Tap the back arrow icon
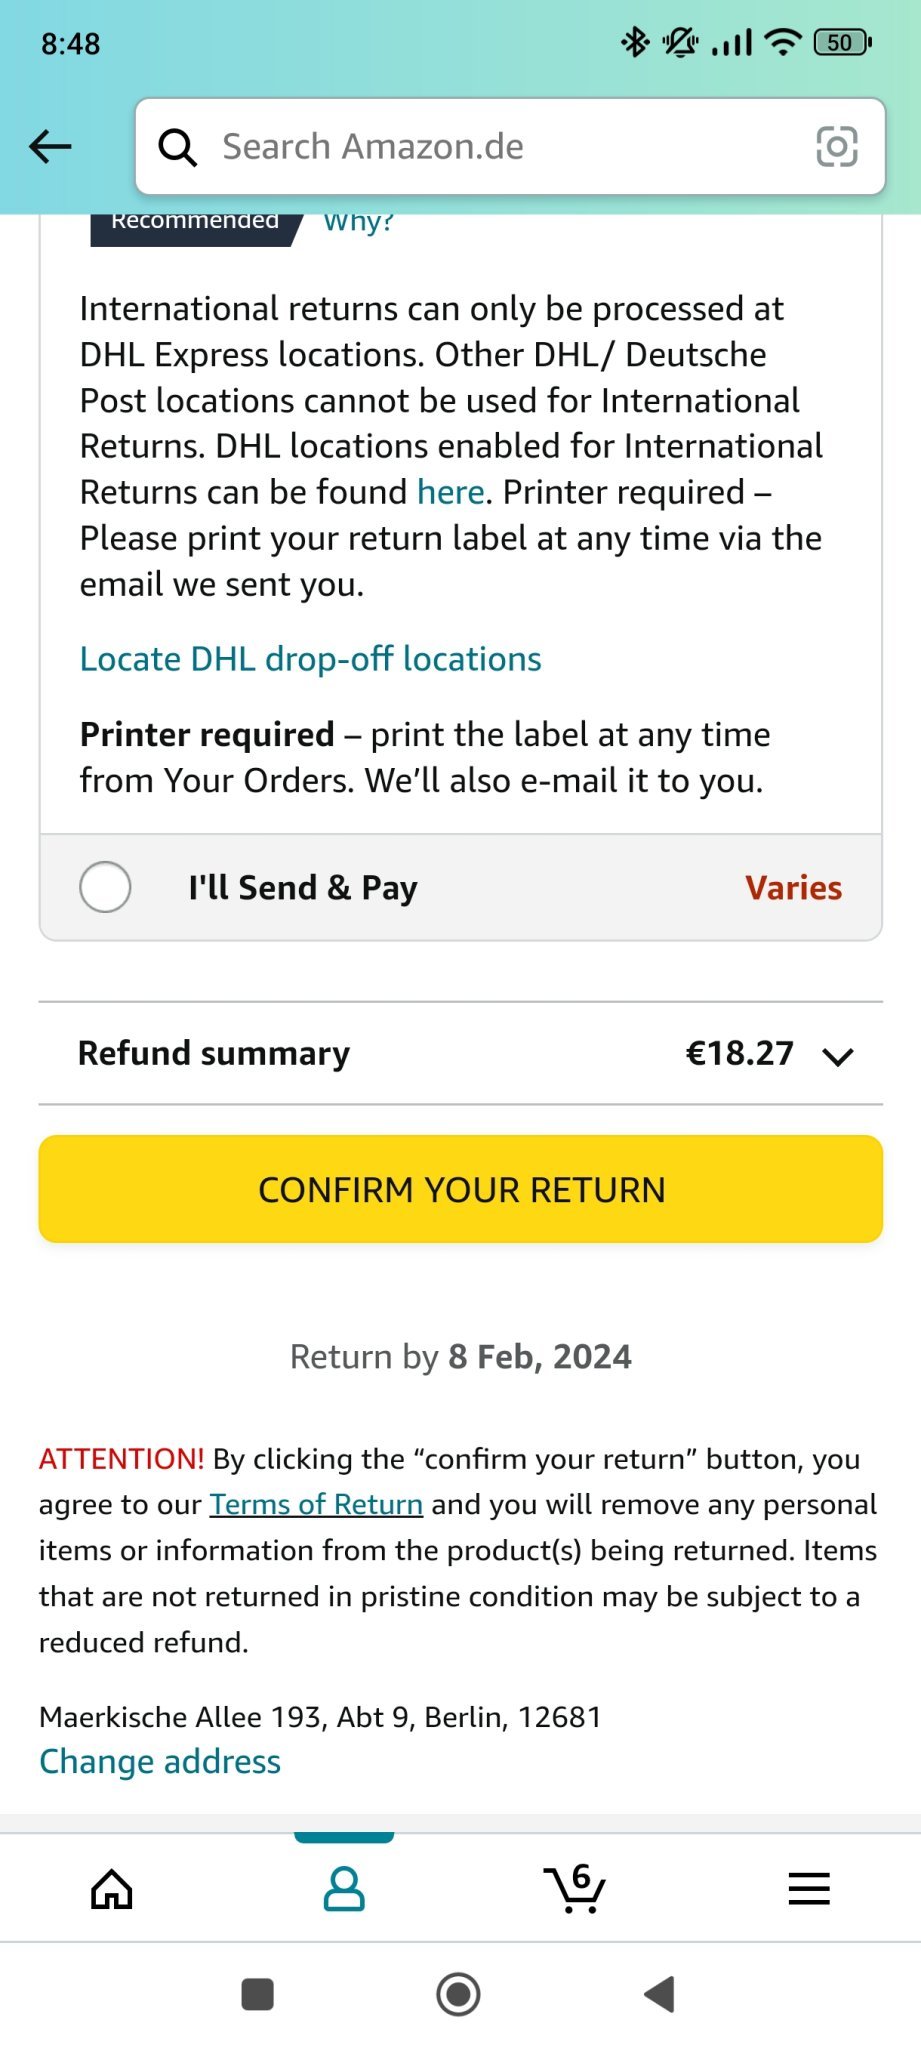921x2048 pixels. [50, 147]
